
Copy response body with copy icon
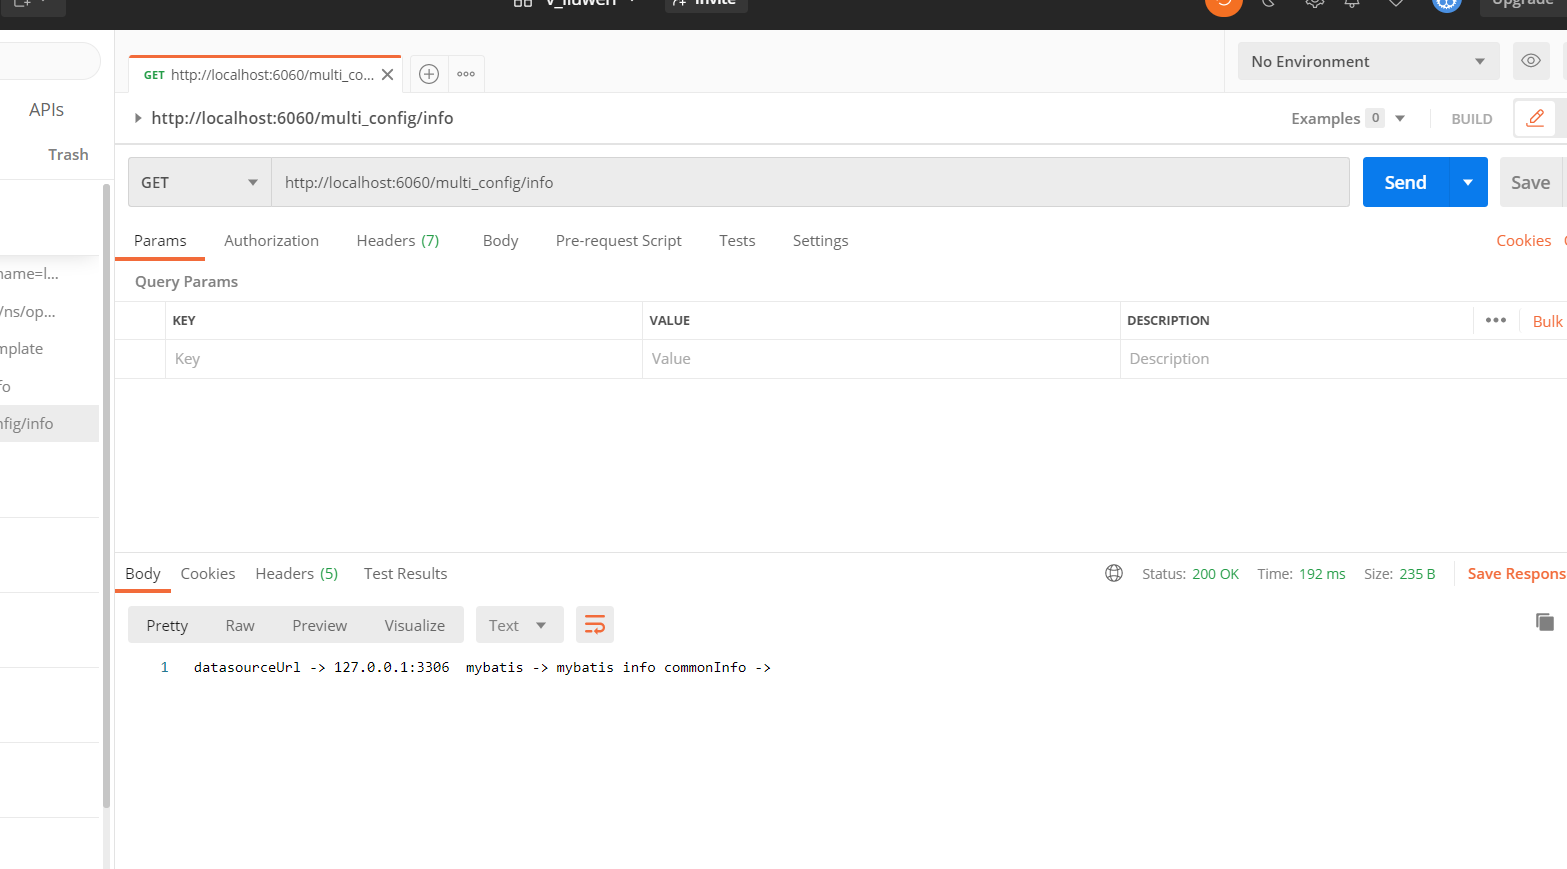pyautogui.click(x=1545, y=622)
